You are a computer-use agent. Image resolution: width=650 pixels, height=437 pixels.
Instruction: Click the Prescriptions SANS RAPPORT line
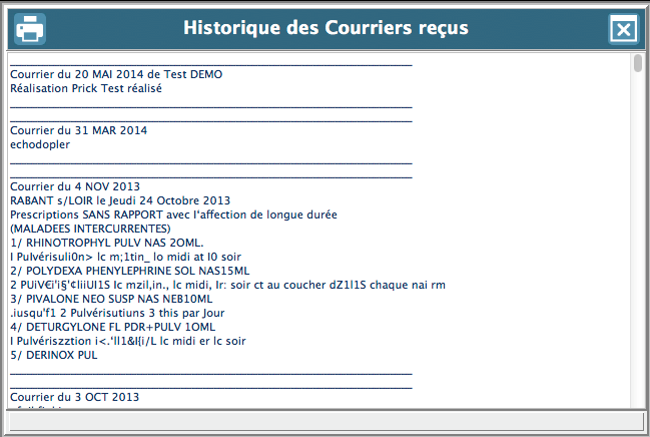tap(174, 214)
